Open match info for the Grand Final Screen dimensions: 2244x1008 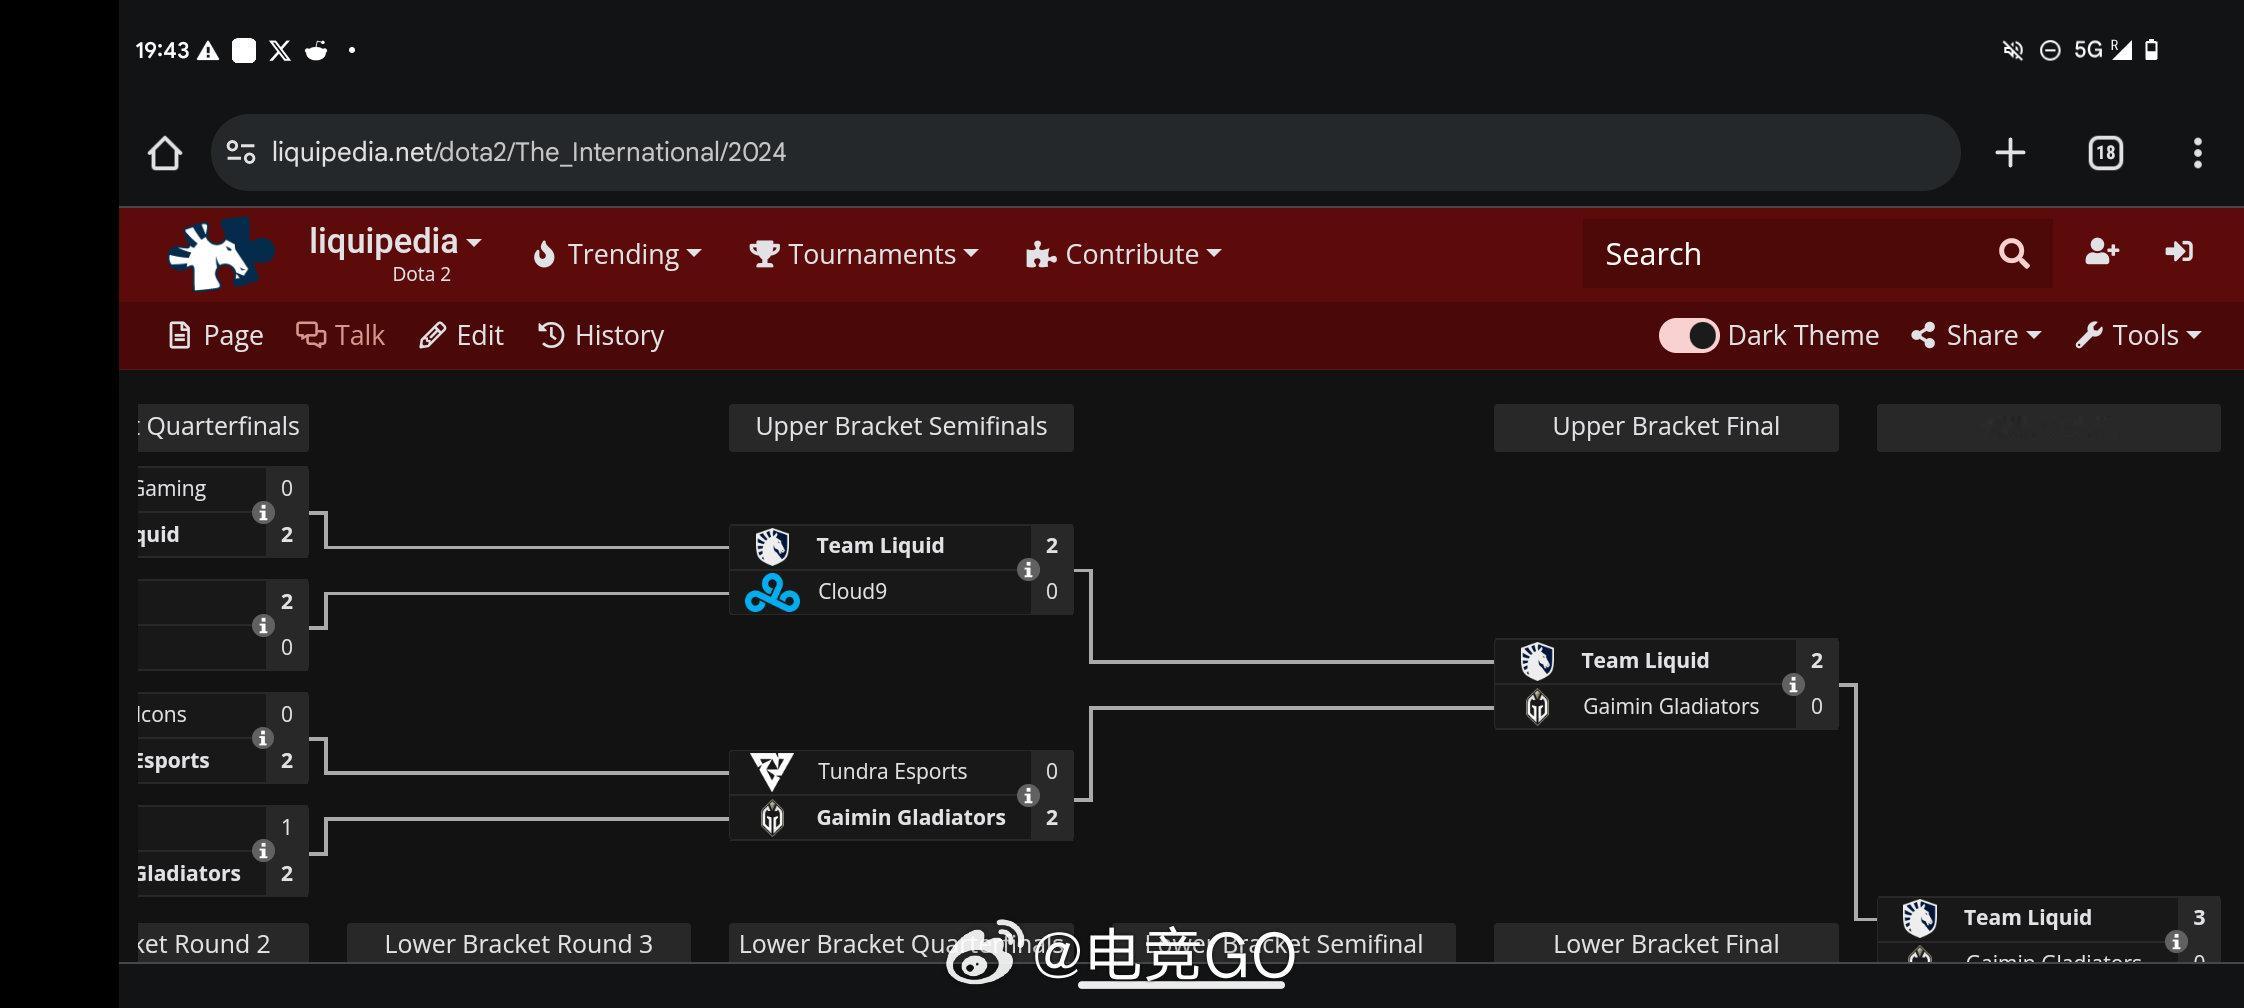2175,941
